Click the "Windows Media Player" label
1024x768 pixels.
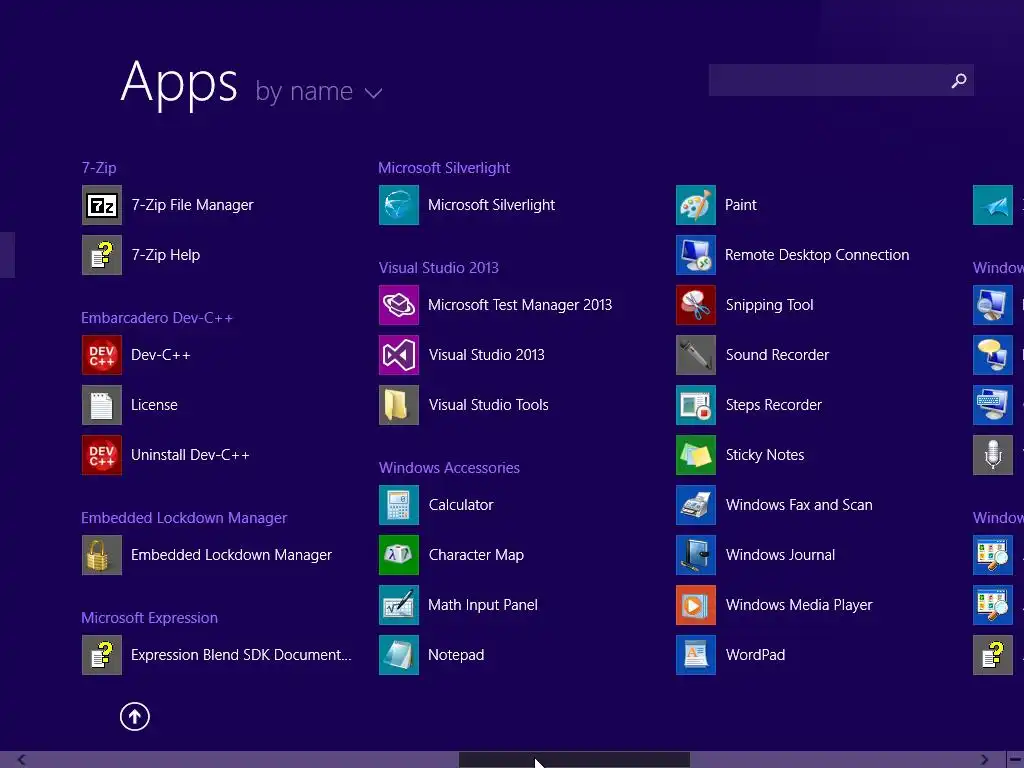799,605
